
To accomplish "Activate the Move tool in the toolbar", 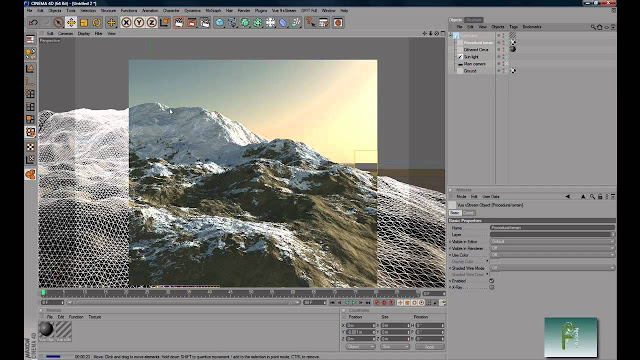I will tap(71, 23).
